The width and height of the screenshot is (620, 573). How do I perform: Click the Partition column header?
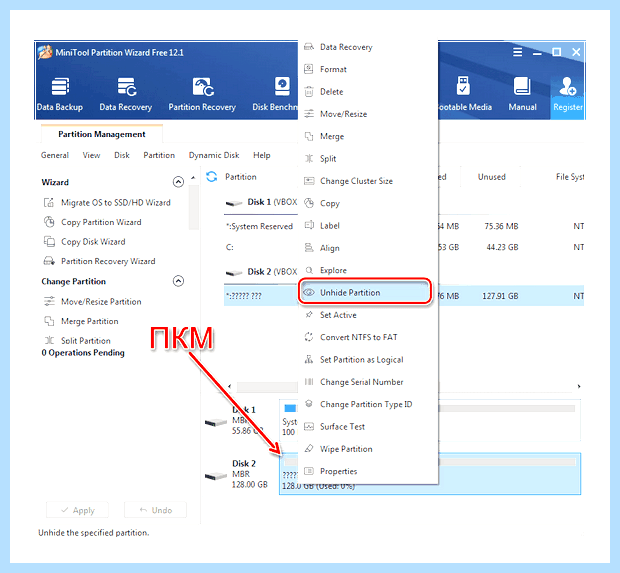(241, 177)
